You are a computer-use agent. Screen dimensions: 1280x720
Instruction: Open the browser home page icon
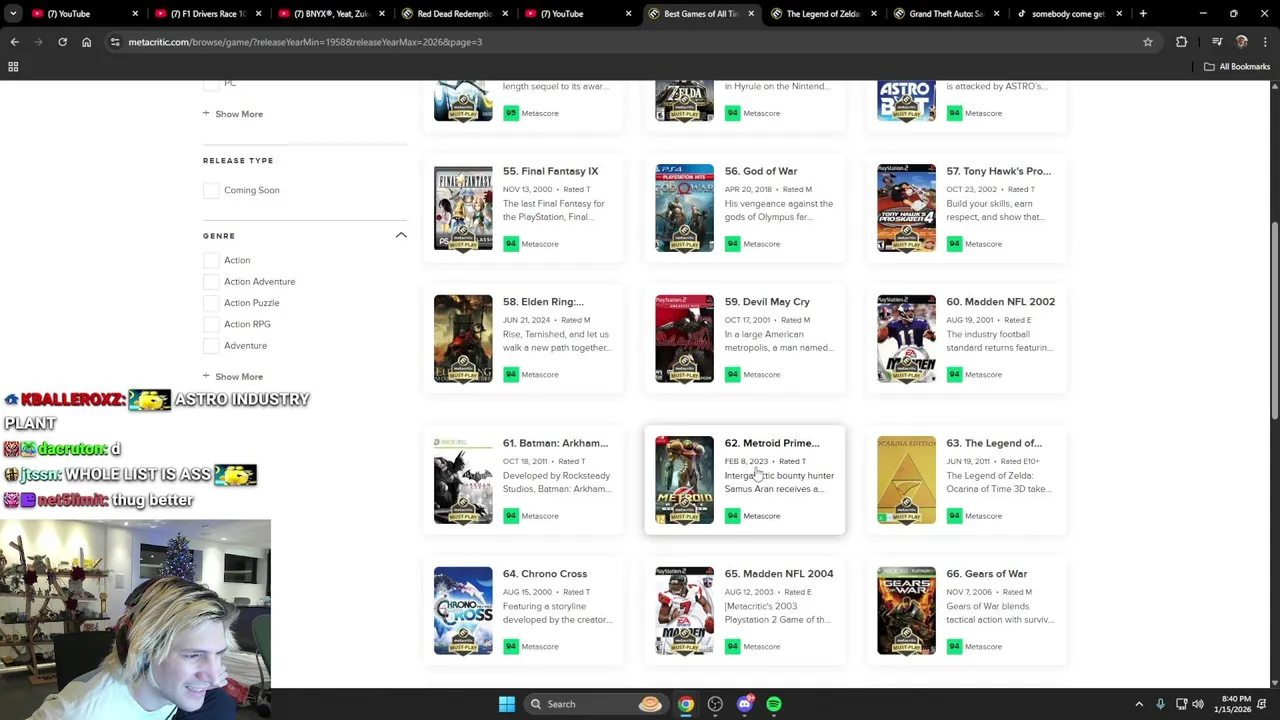click(86, 42)
